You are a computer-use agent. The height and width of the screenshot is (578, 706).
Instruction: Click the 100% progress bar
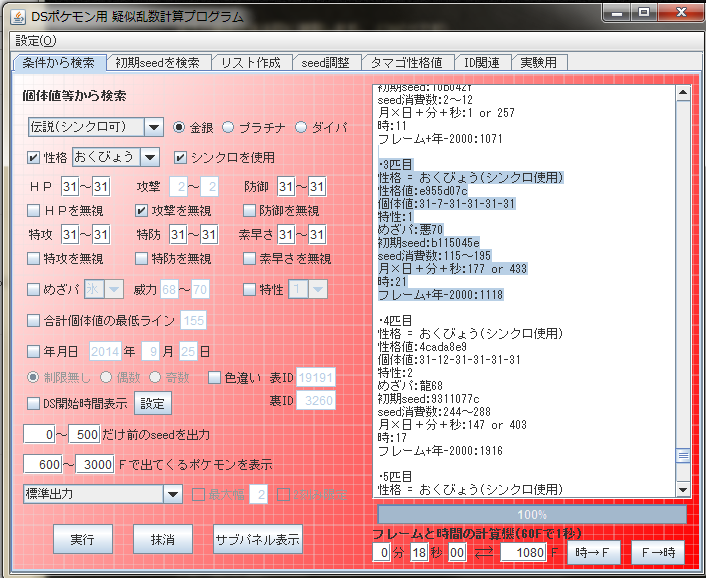click(x=532, y=515)
